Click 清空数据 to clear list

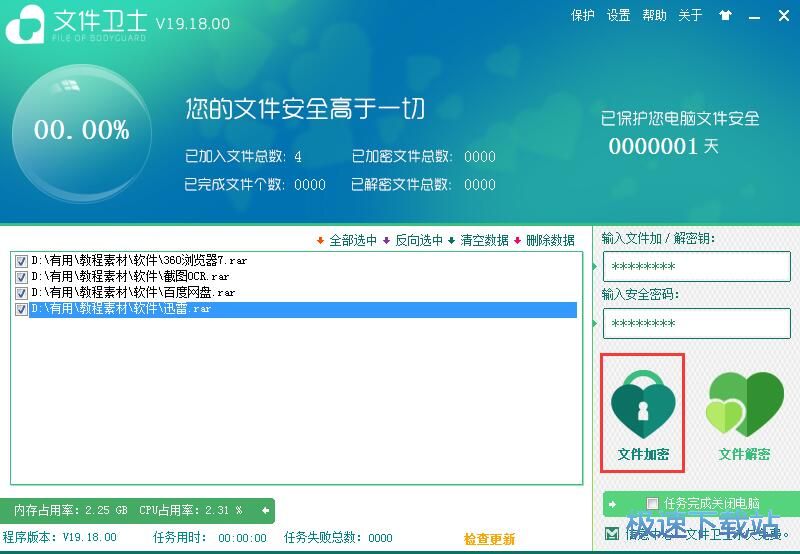pyautogui.click(x=478, y=240)
